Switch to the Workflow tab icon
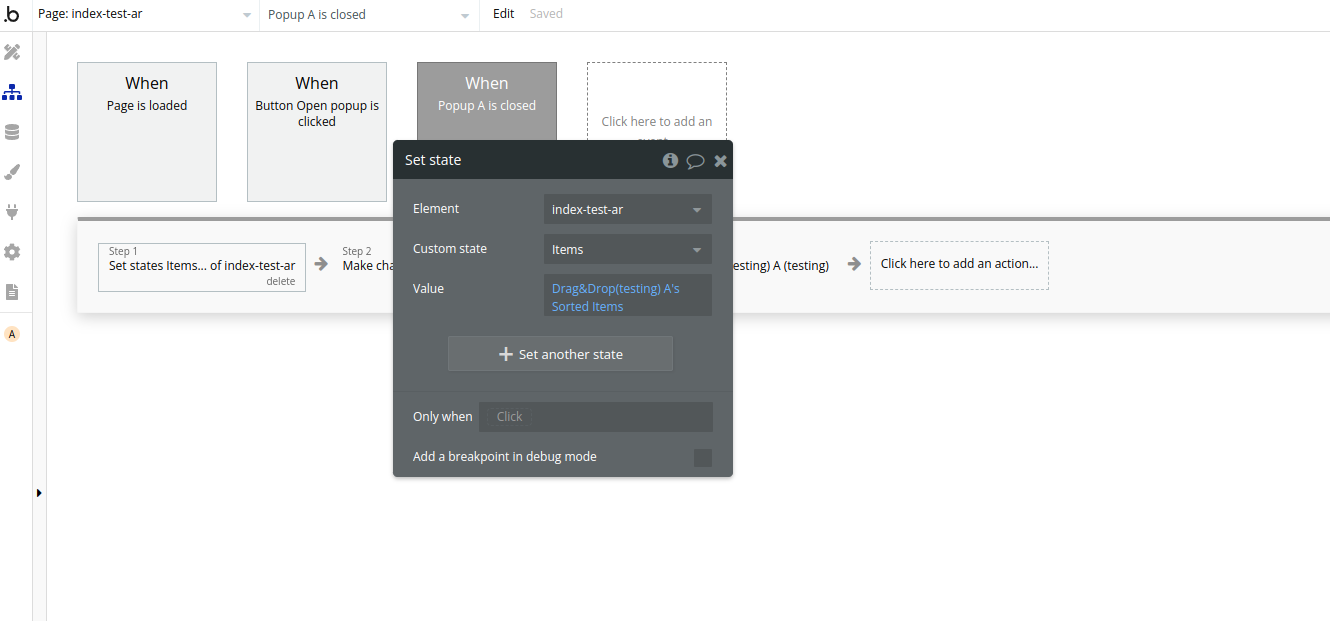The height and width of the screenshot is (621, 1330). 12,92
